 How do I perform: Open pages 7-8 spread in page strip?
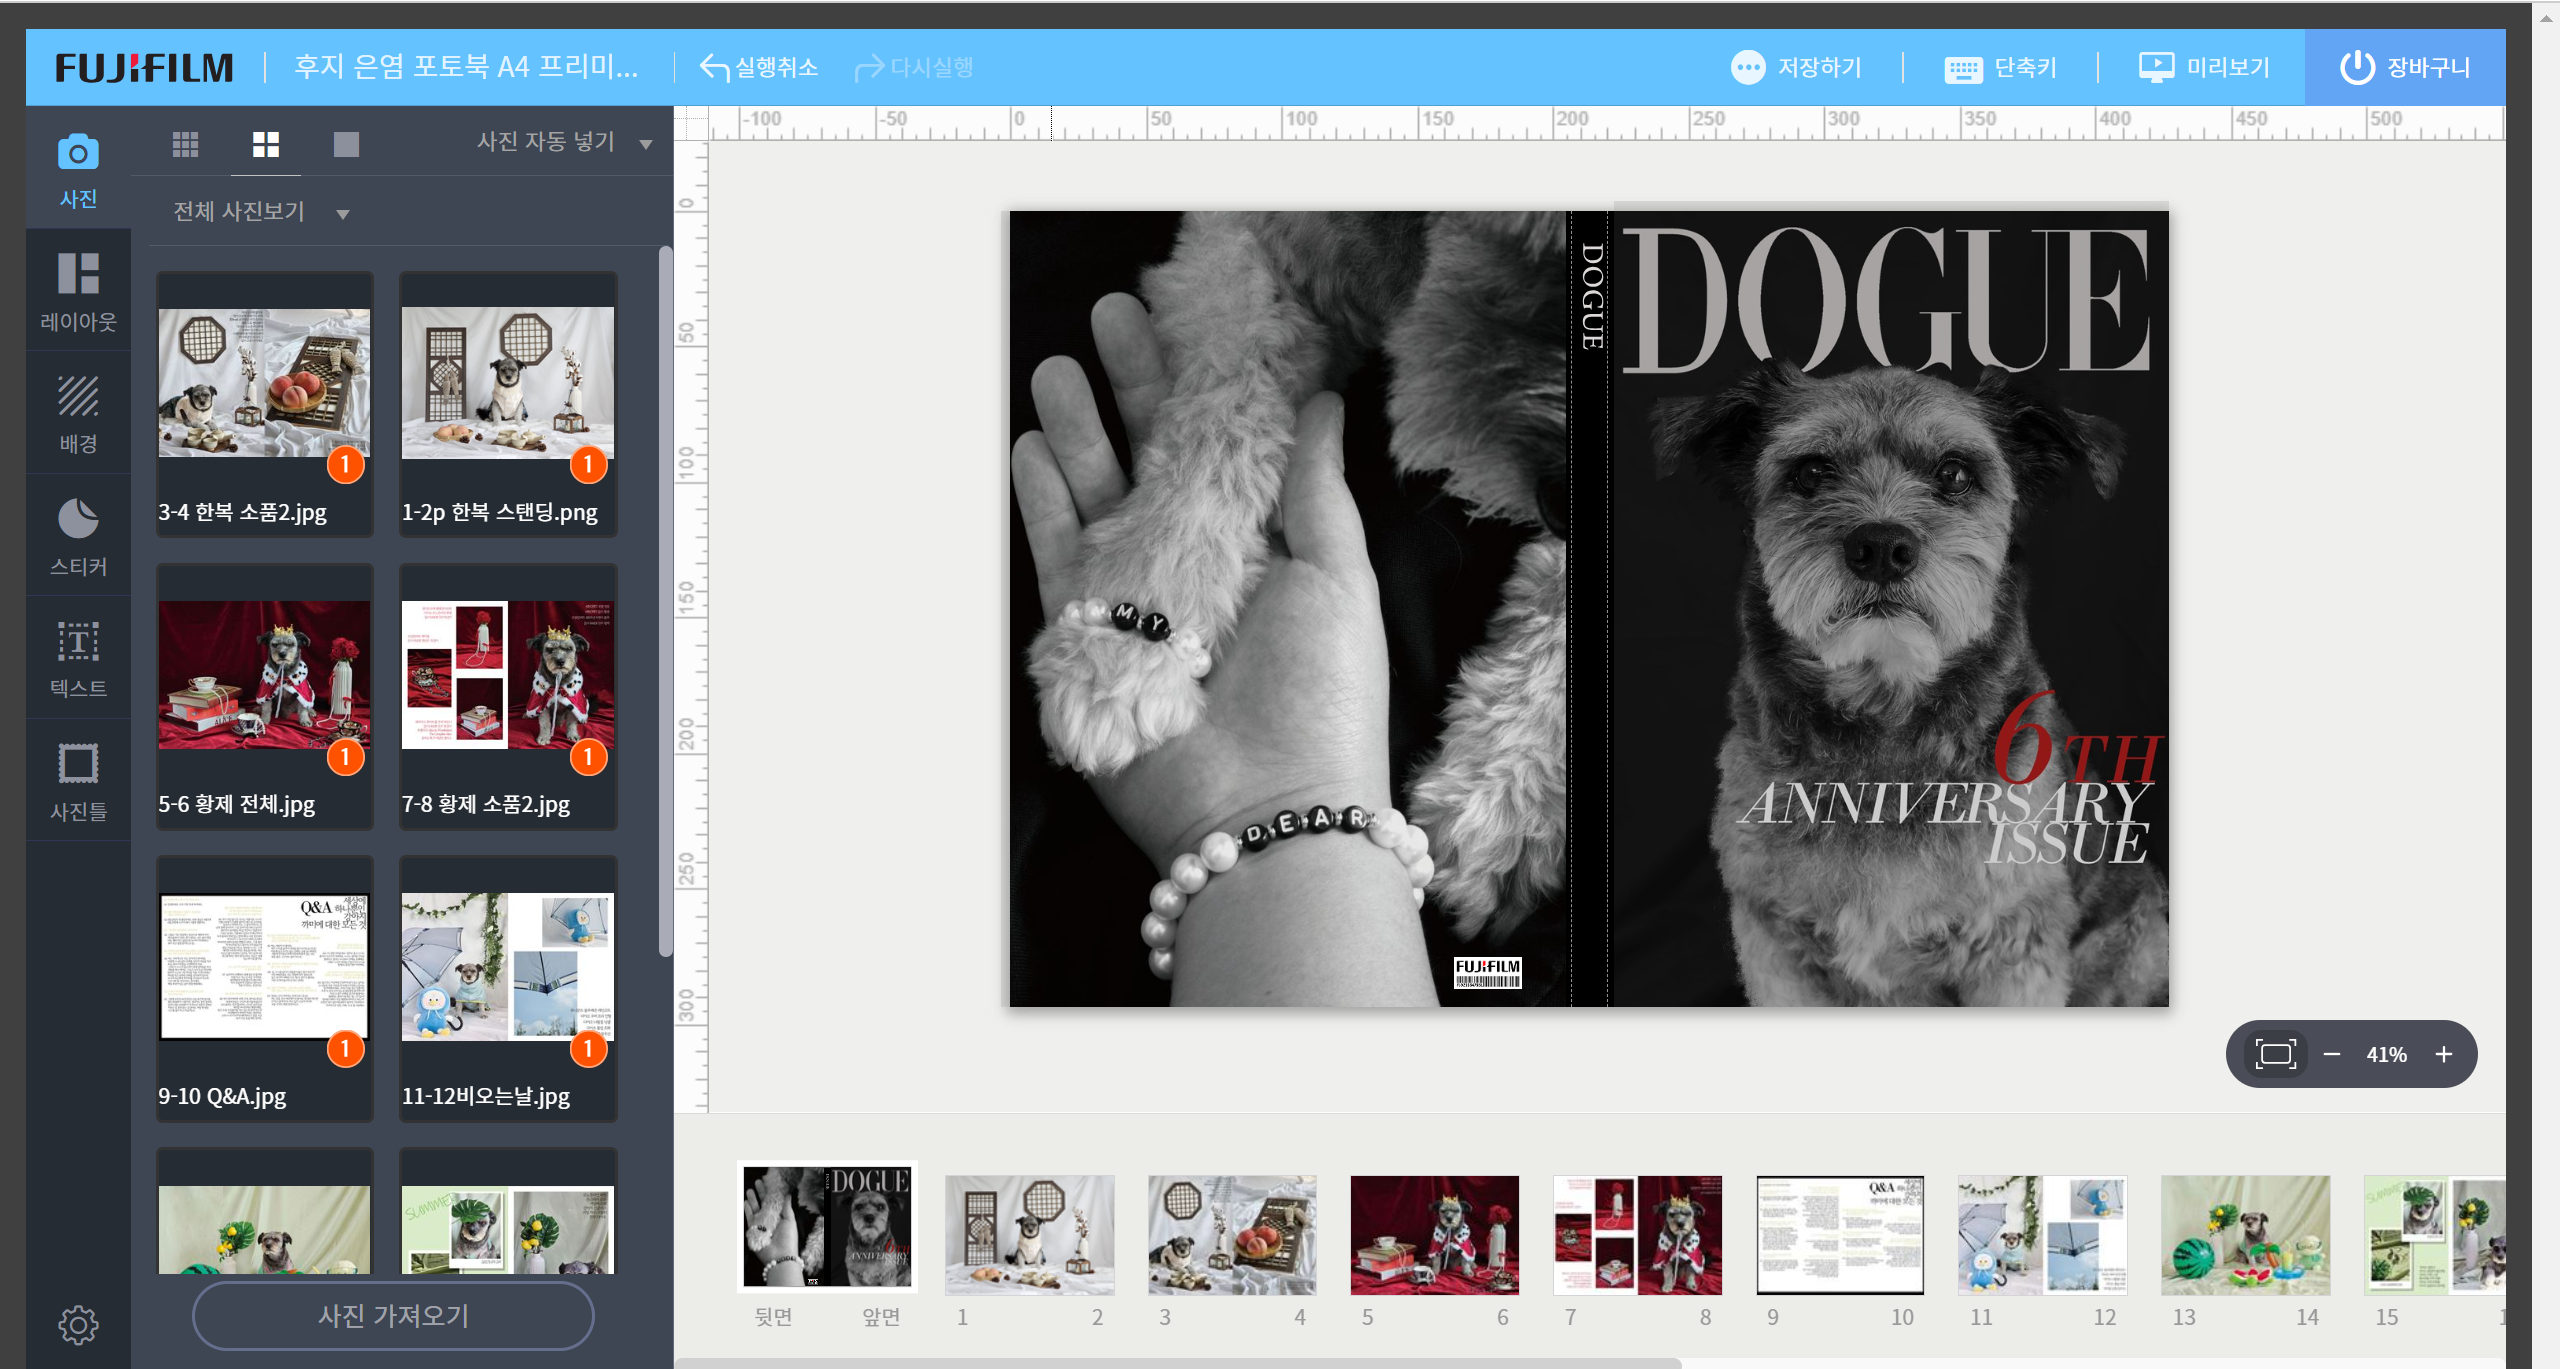[x=1638, y=1235]
